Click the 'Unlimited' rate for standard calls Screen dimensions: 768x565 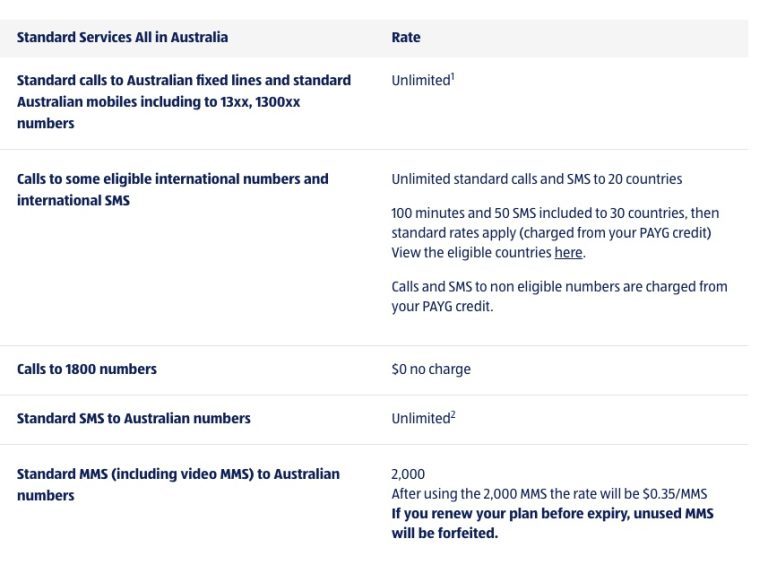420,80
